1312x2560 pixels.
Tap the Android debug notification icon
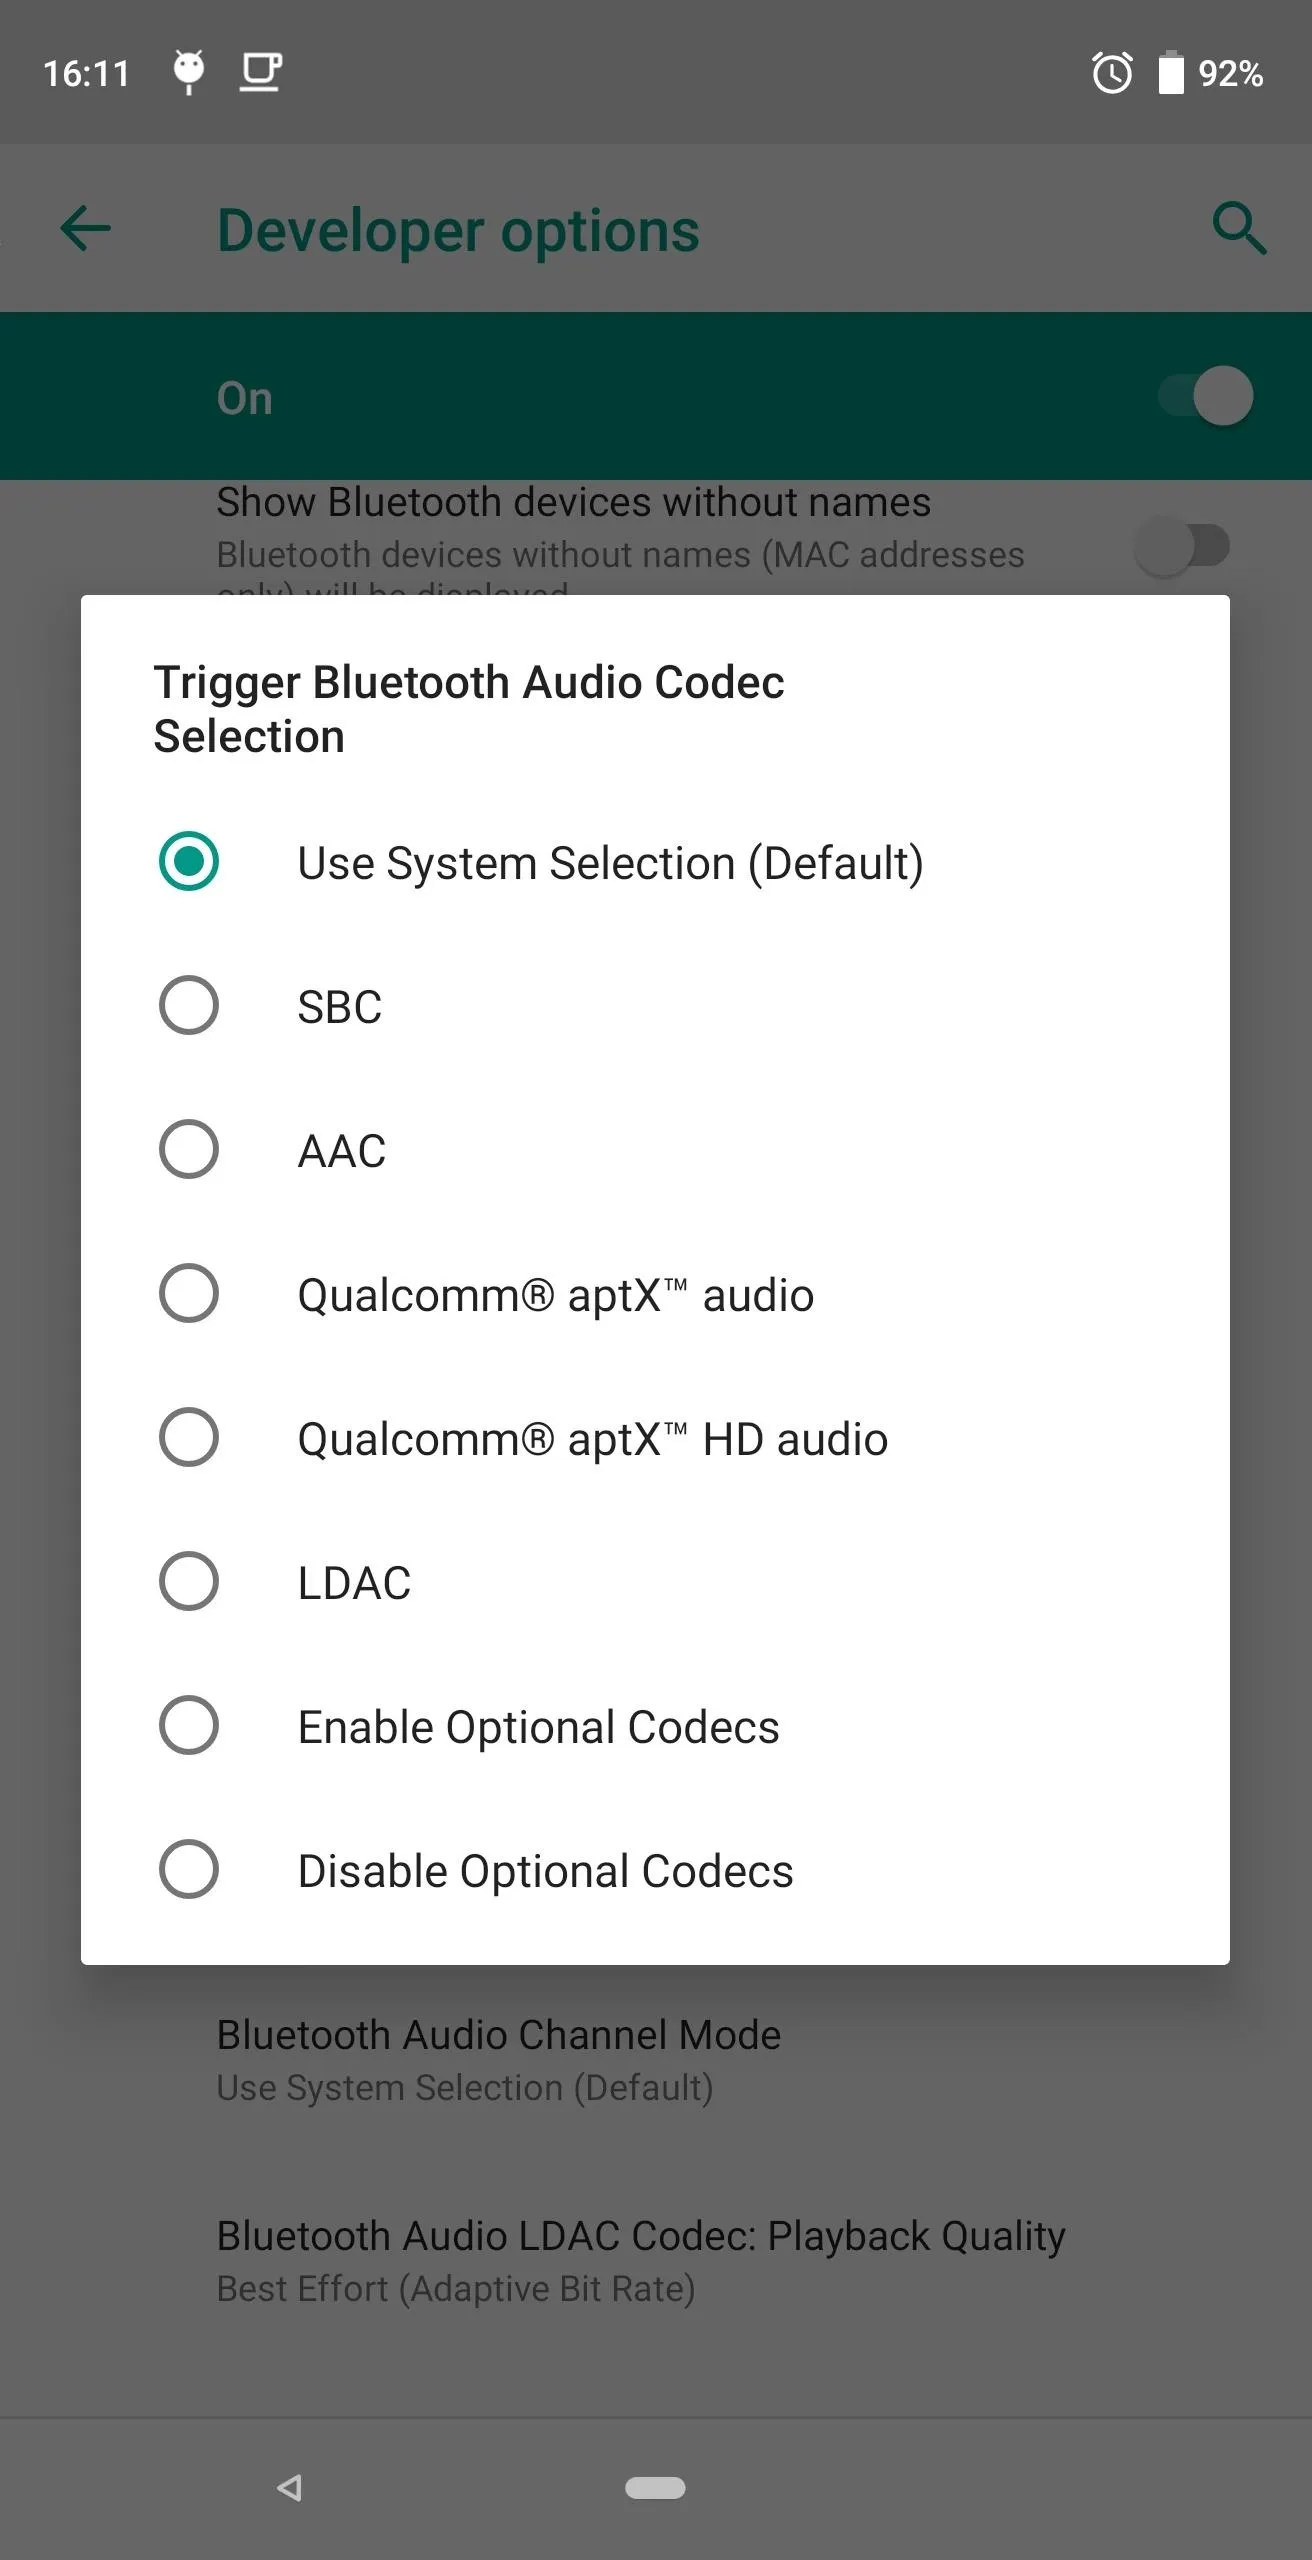click(x=189, y=72)
